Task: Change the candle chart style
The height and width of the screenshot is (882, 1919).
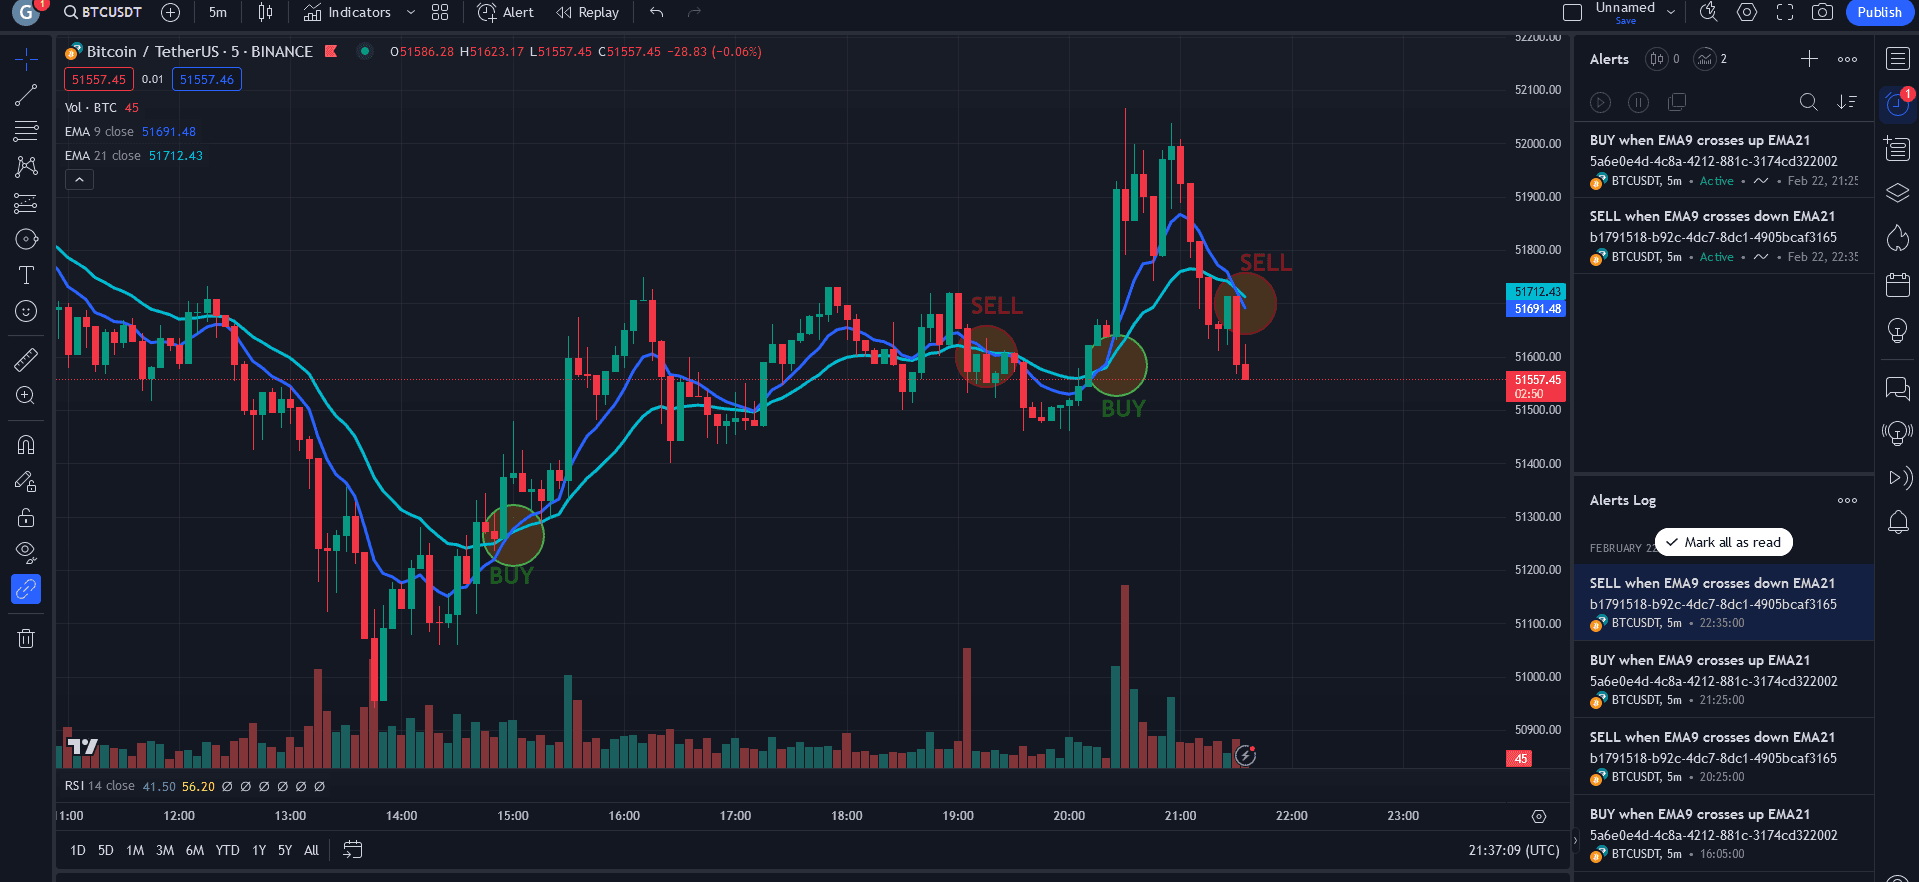Action: coord(265,13)
